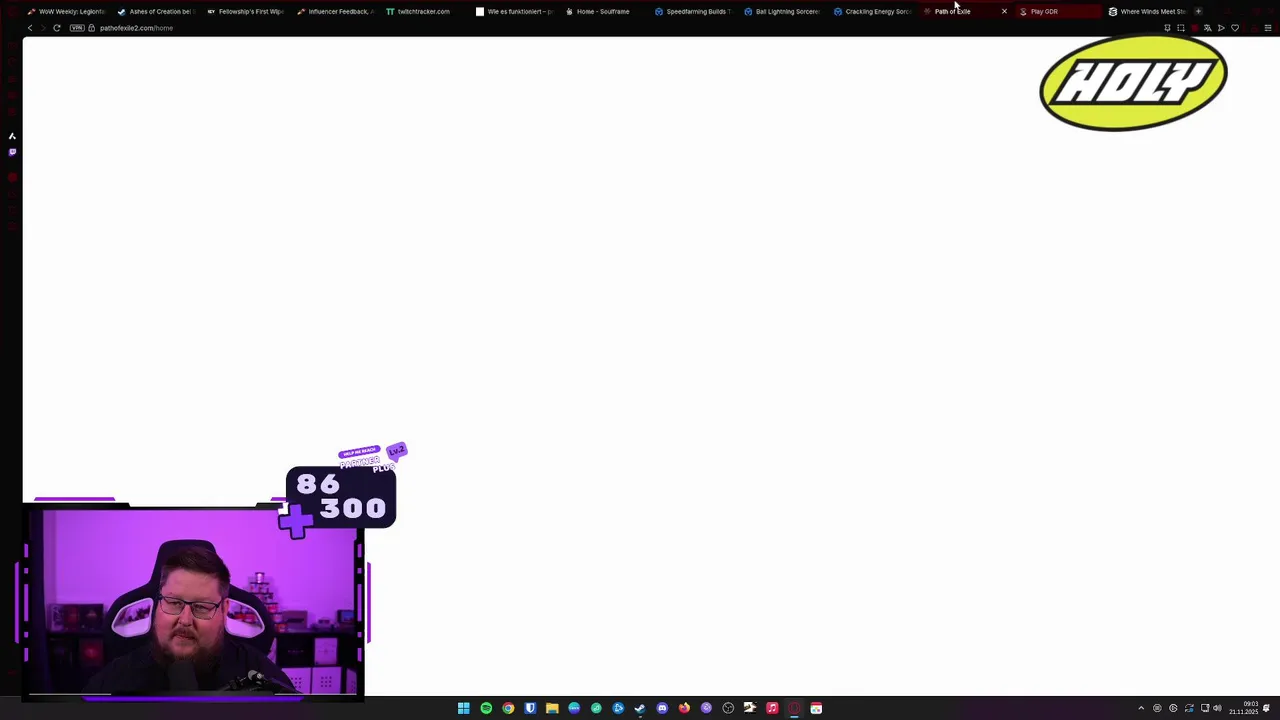Focus the Opera GX taskbar icon

point(794,708)
